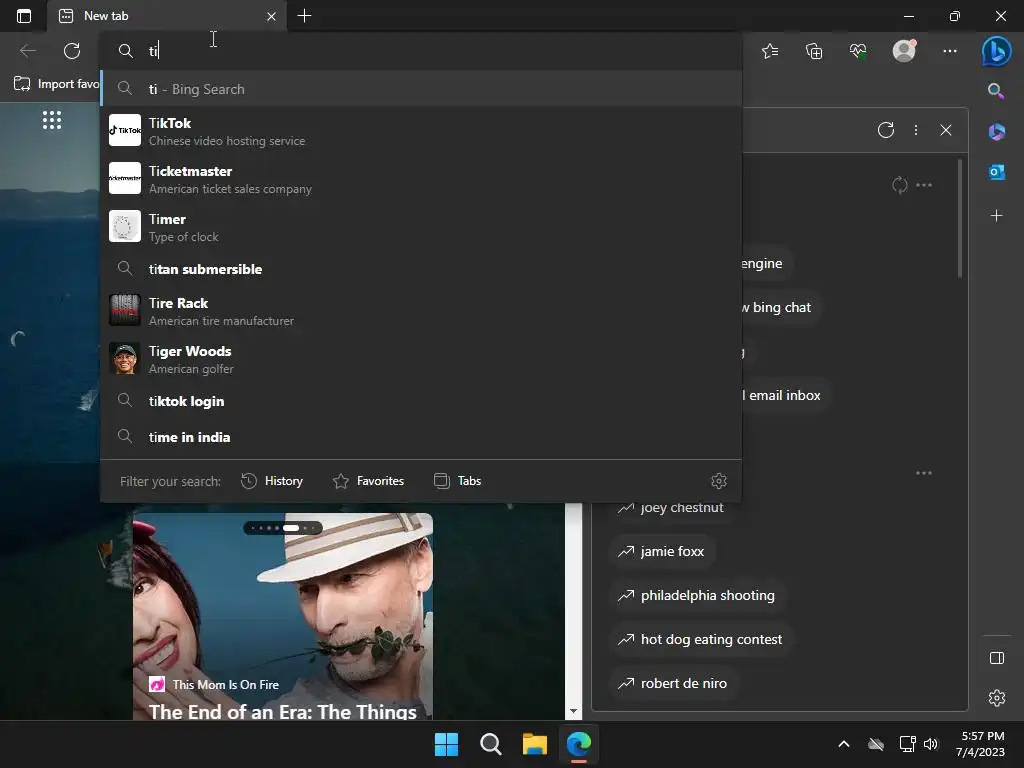The width and height of the screenshot is (1024, 768).
Task: Open Windows taskbar Search
Action: pos(490,744)
